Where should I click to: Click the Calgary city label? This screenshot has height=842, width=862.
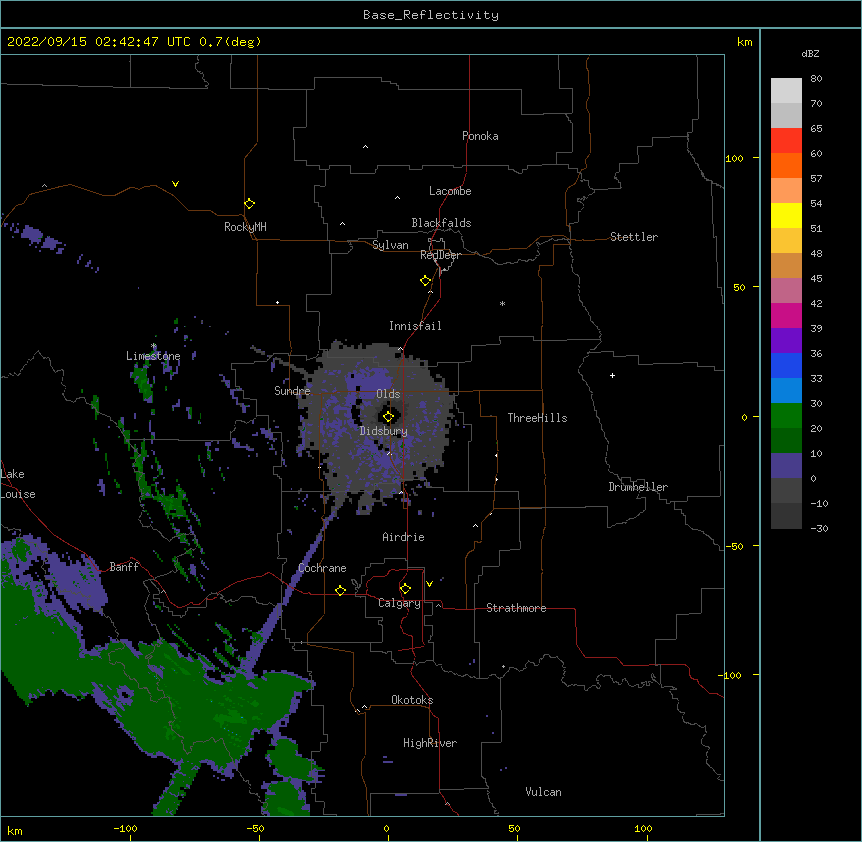coord(399,603)
